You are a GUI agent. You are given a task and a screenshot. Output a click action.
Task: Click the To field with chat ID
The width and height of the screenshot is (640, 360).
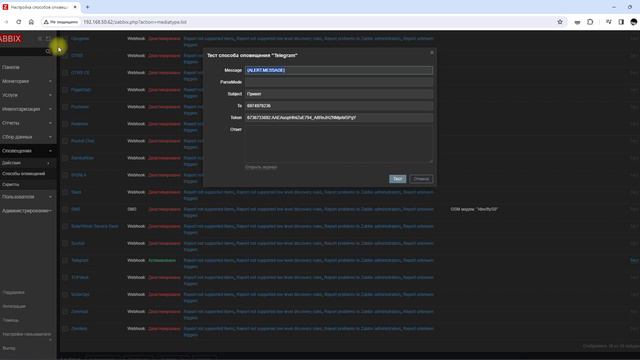[339, 106]
